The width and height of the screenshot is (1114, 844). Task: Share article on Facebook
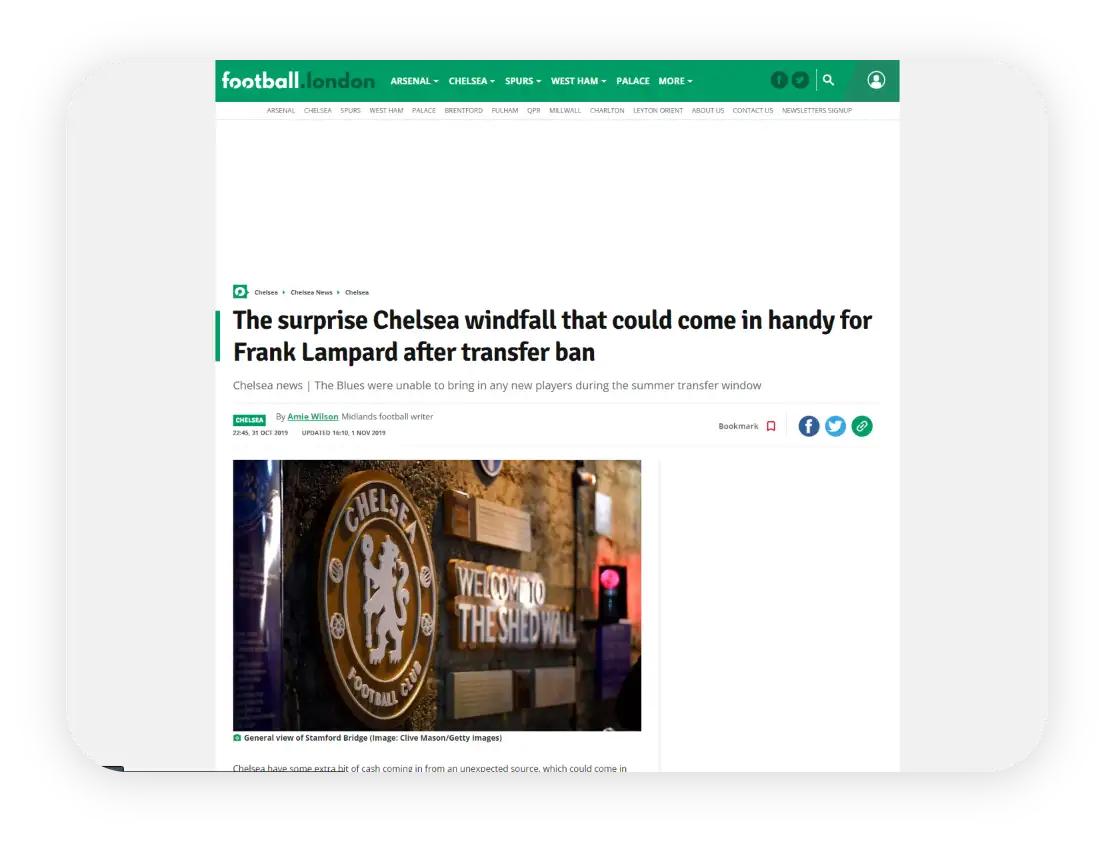[x=809, y=426]
